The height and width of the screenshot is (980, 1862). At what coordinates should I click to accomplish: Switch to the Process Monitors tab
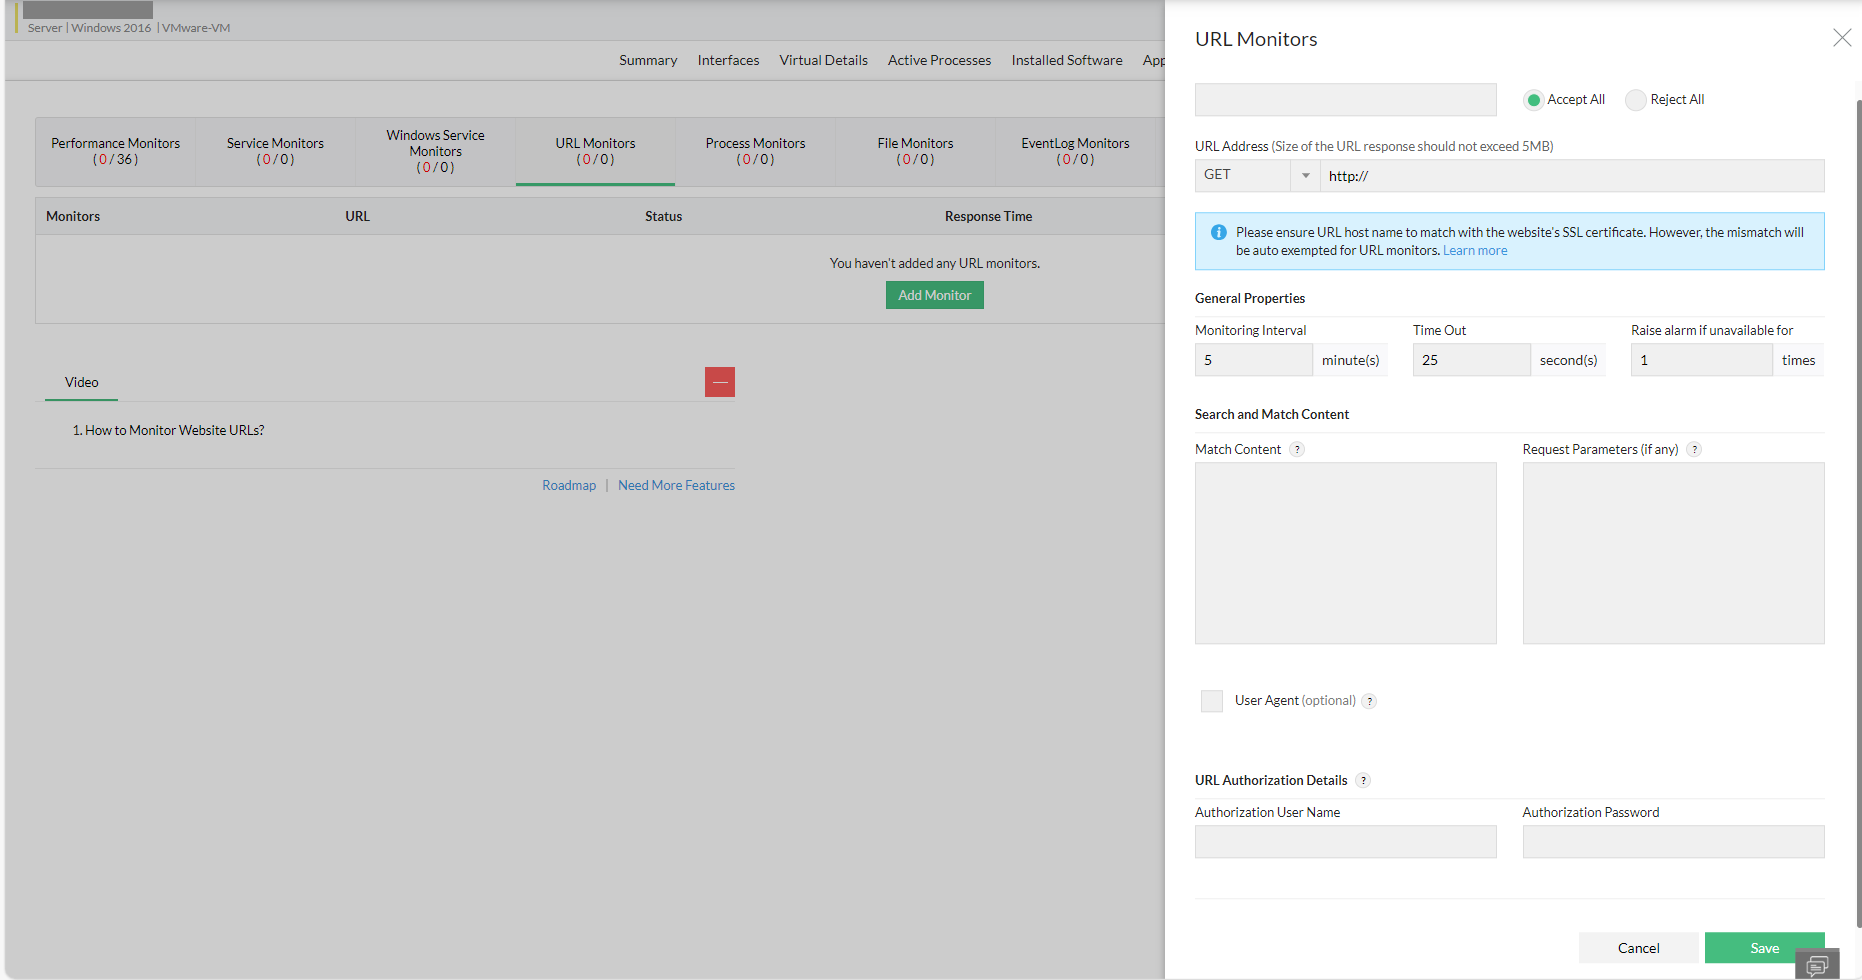coord(755,151)
